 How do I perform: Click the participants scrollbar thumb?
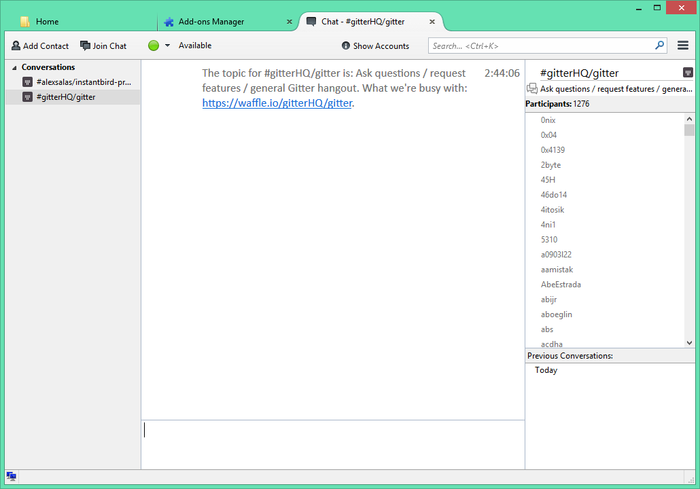(x=689, y=130)
